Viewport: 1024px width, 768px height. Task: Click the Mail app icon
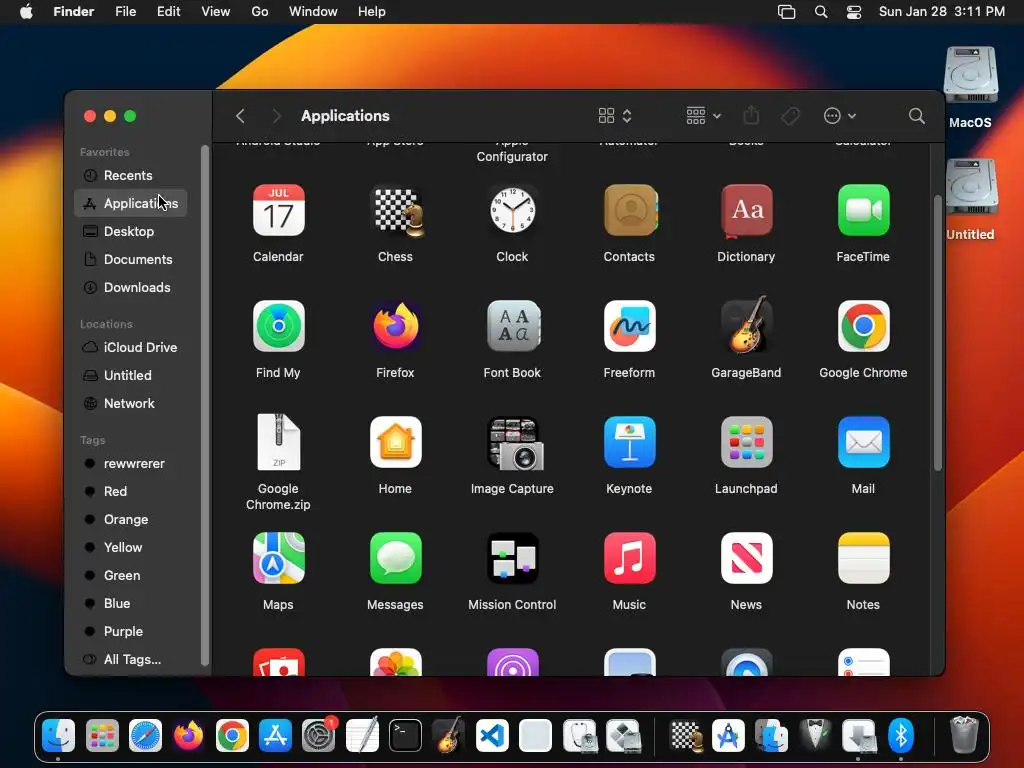point(863,442)
